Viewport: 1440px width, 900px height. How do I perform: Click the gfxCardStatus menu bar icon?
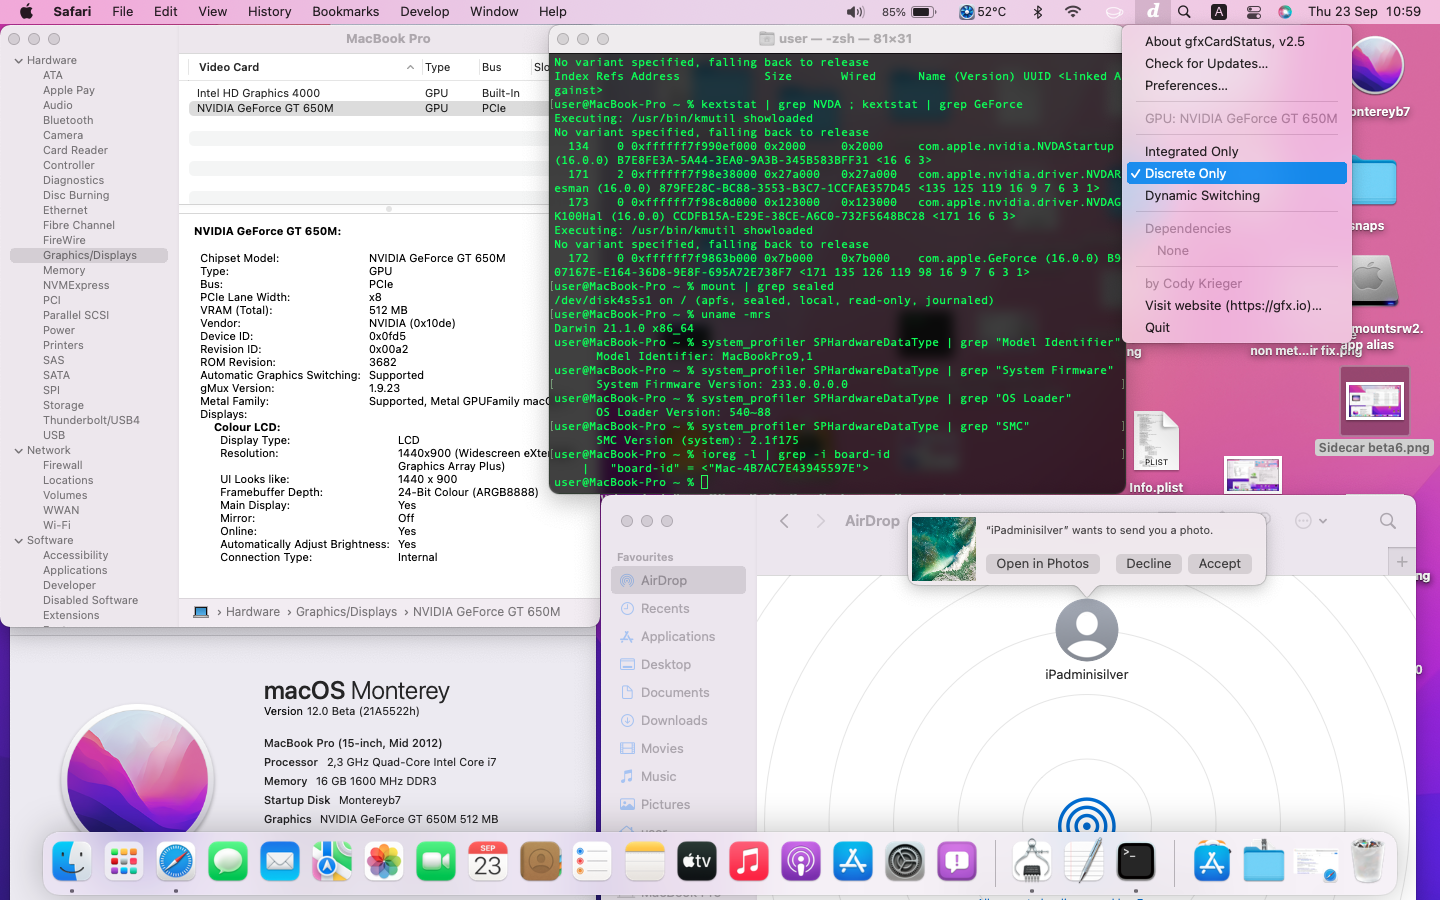tap(1153, 12)
